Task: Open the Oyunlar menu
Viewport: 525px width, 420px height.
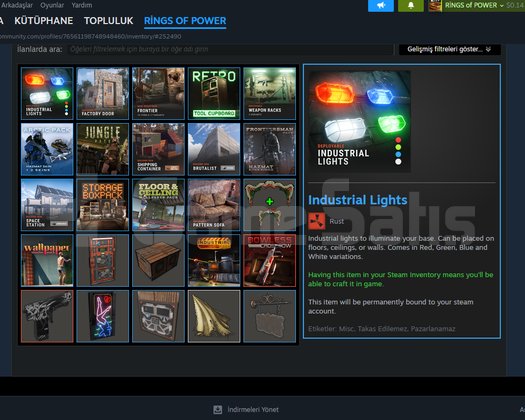Action: click(x=52, y=5)
